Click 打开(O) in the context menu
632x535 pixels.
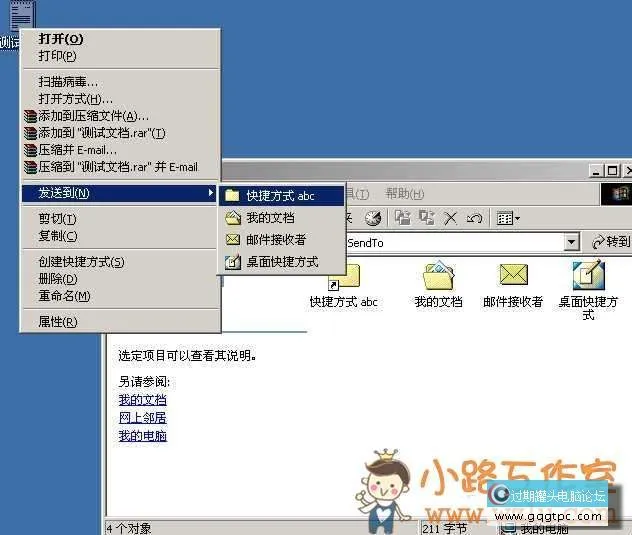120,39
